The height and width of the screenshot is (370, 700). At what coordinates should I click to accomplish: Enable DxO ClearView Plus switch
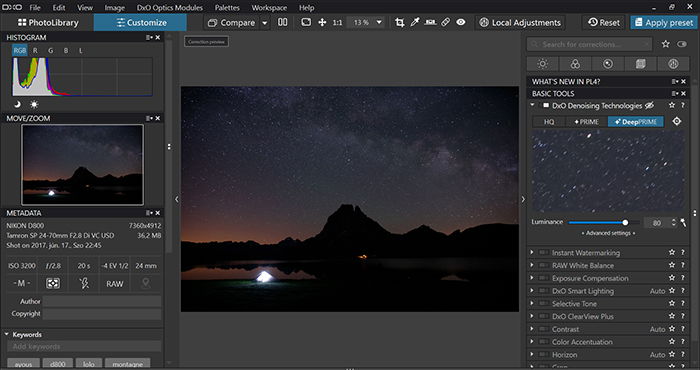point(543,316)
